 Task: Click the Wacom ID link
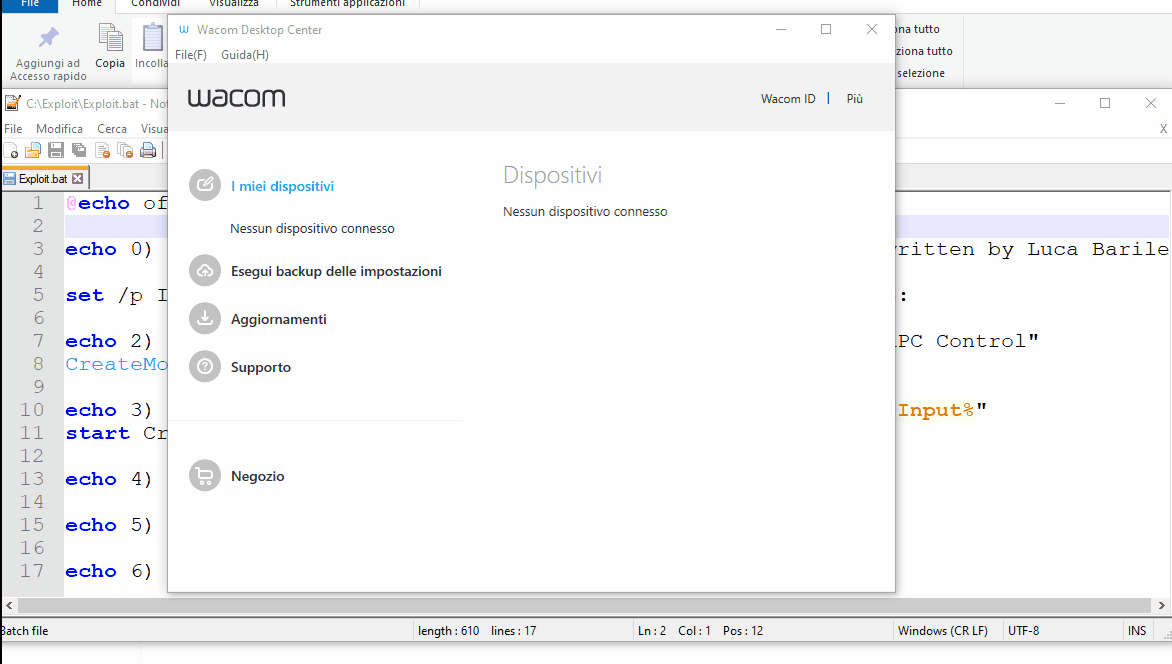[x=788, y=99]
